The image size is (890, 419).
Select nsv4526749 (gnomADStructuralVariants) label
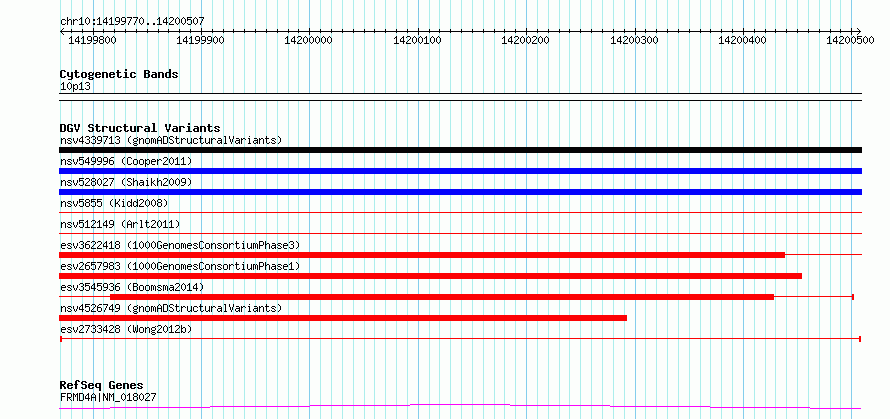tap(171, 308)
